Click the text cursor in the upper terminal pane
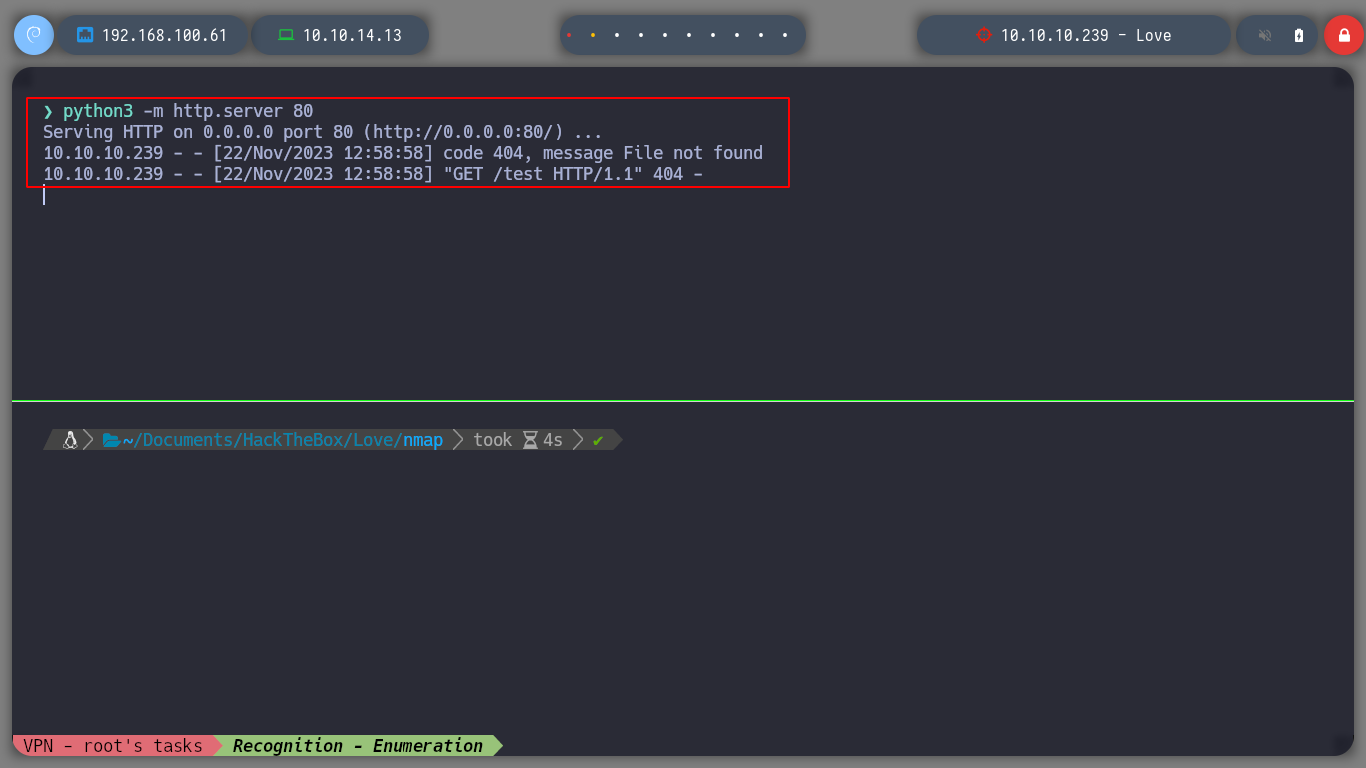The height and width of the screenshot is (768, 1366). click(x=44, y=195)
